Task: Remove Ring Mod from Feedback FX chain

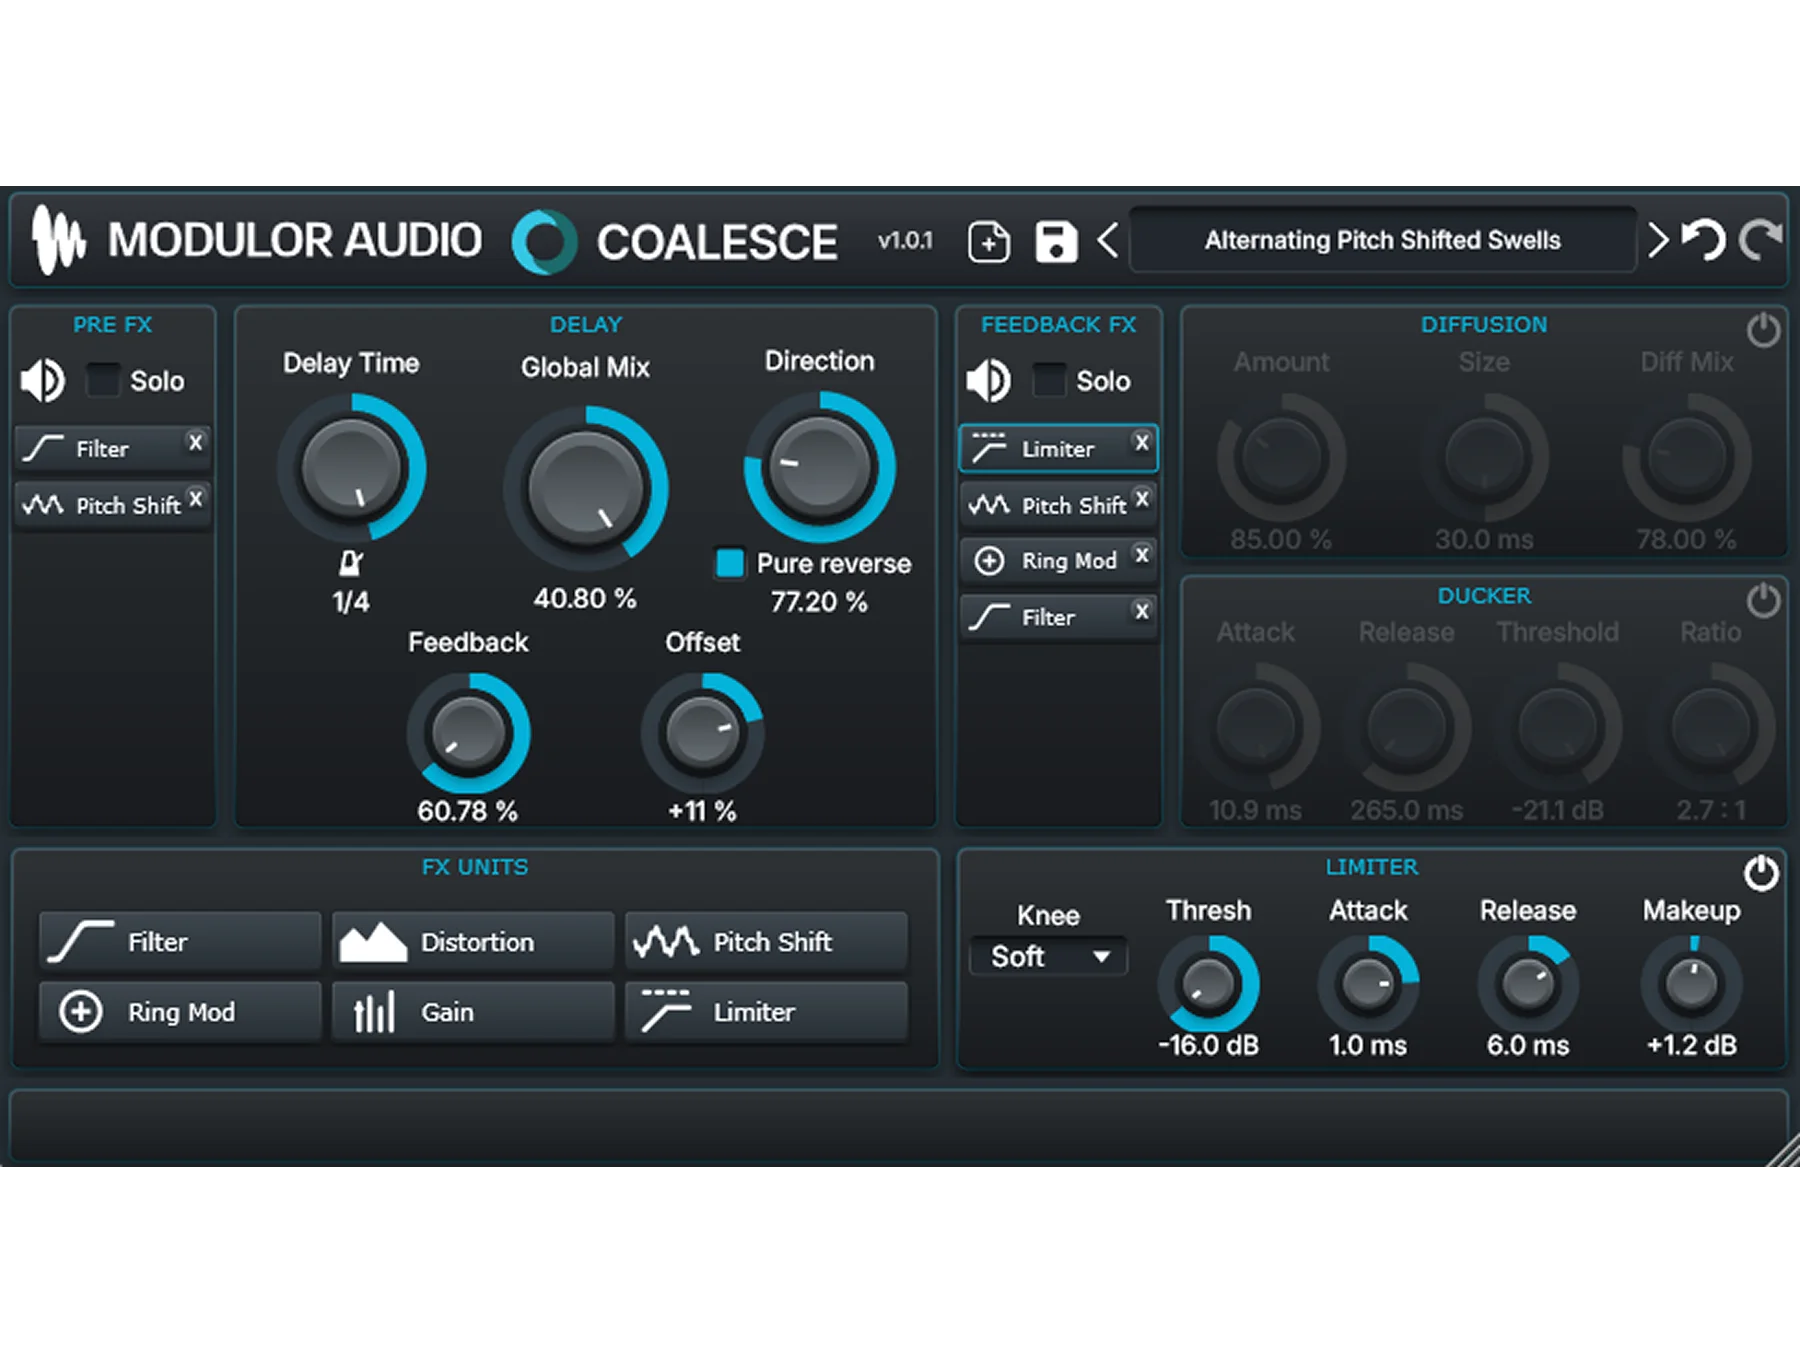Action: pos(1142,554)
